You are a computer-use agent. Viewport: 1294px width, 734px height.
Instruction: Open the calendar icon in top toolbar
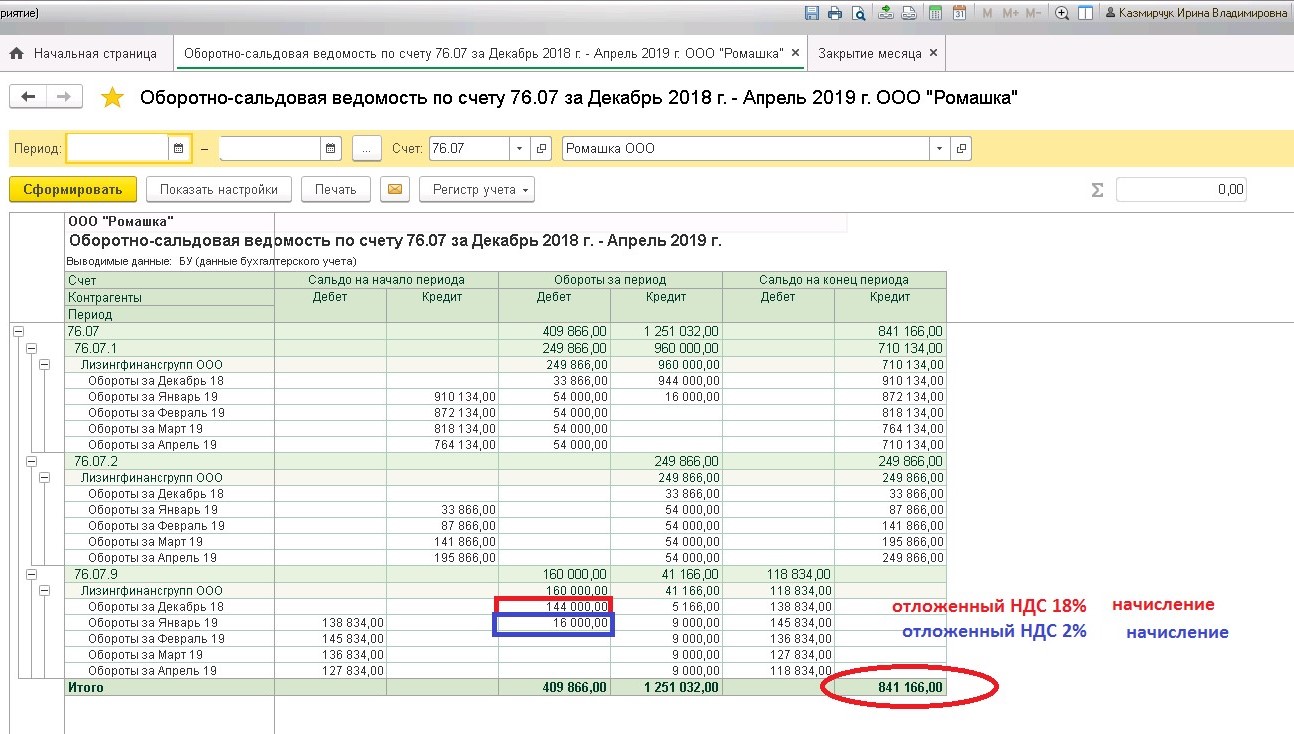click(959, 13)
